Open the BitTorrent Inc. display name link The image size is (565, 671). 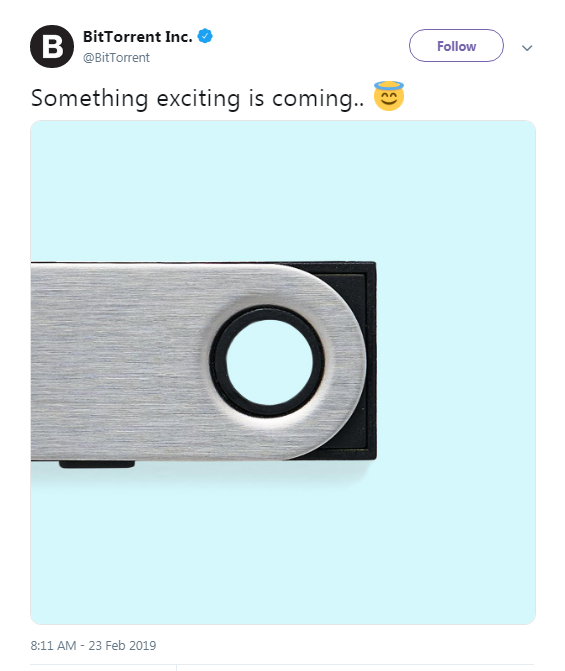137,37
